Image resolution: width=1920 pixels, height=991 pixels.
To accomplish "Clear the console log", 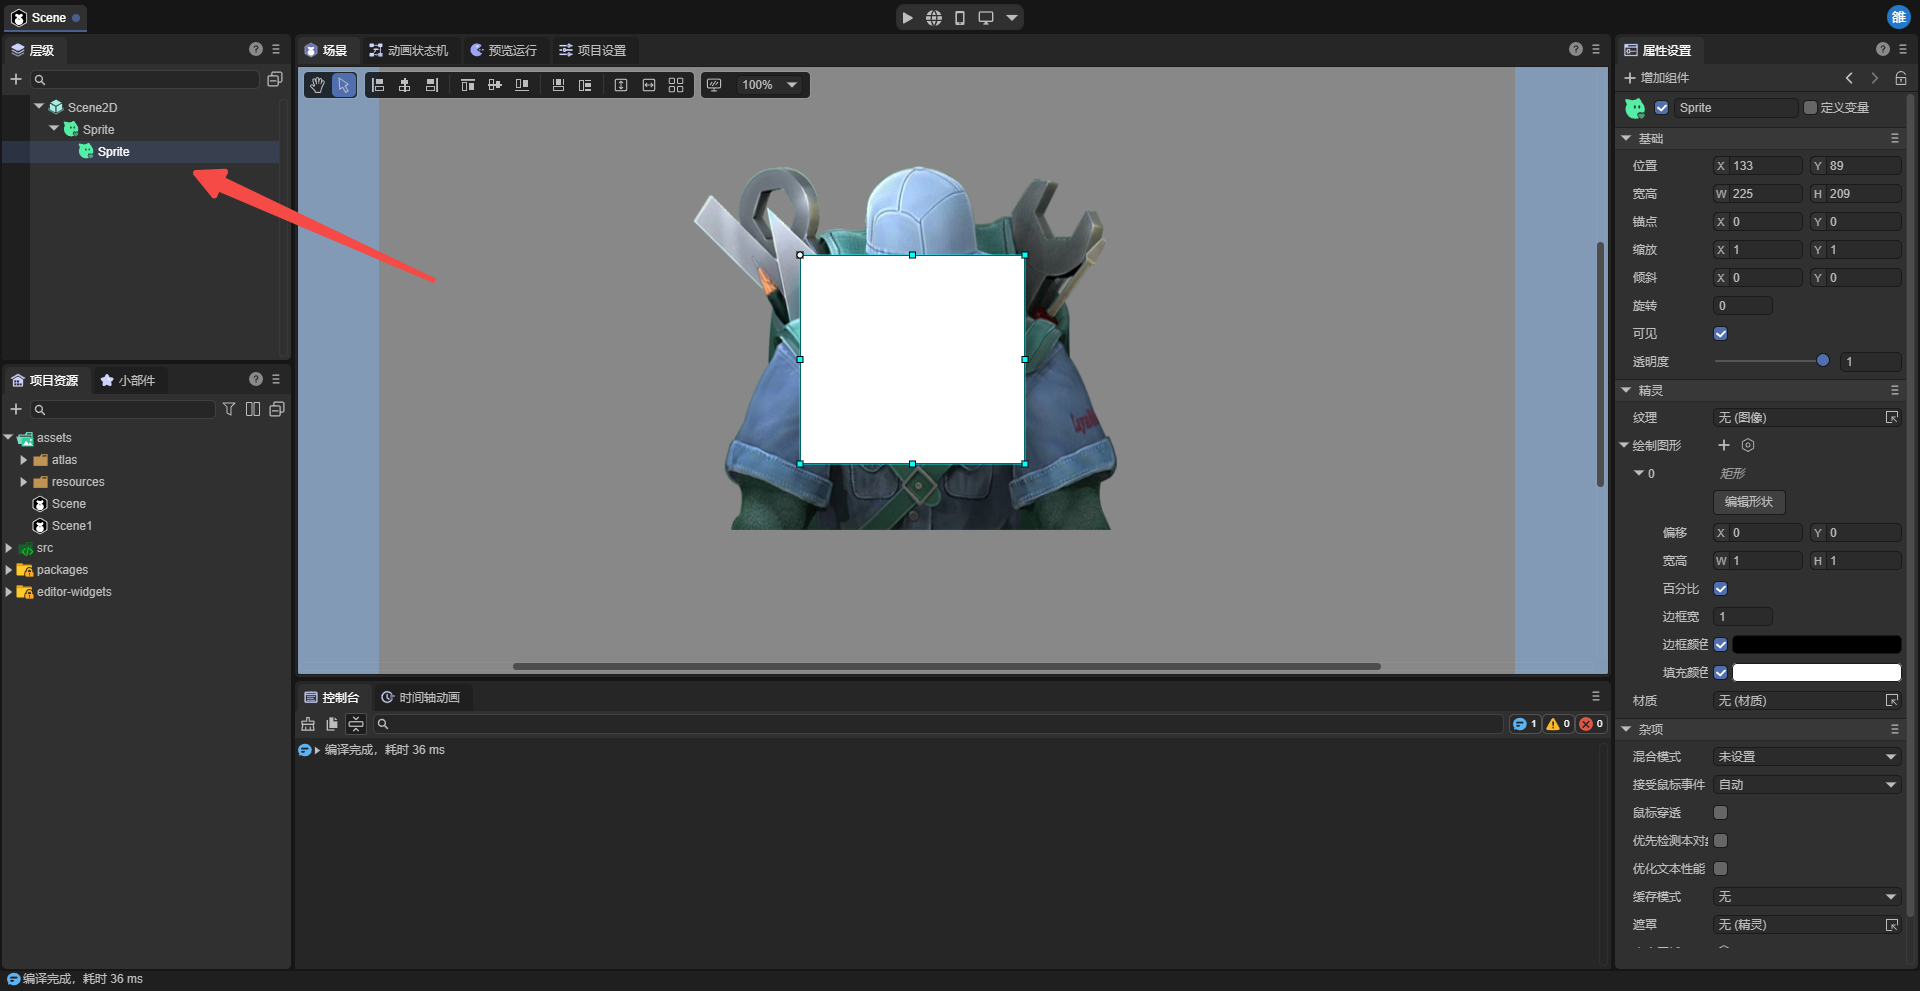I will pos(308,724).
